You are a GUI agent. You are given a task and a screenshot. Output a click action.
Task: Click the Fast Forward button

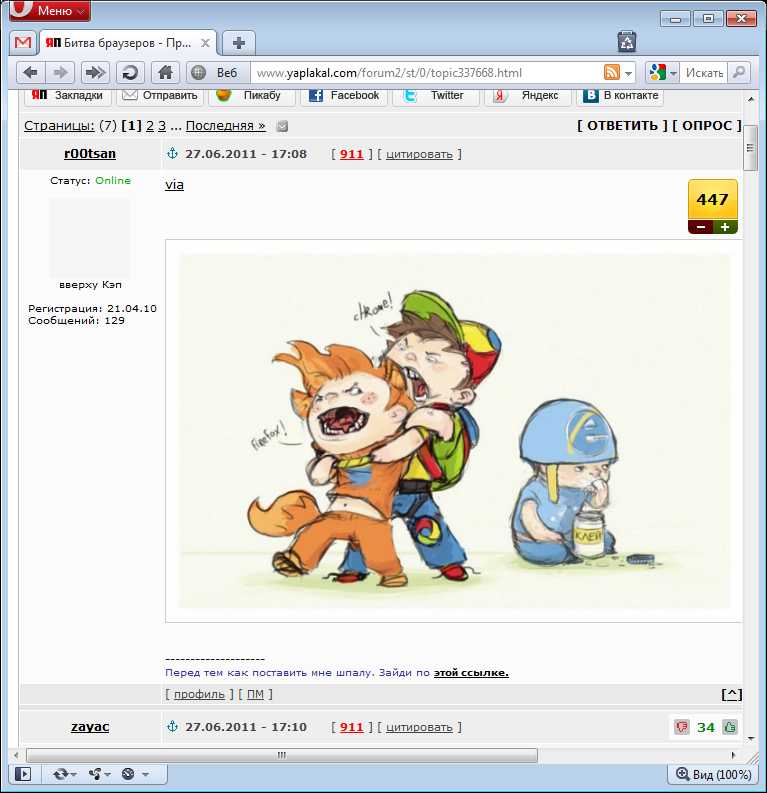coord(95,73)
